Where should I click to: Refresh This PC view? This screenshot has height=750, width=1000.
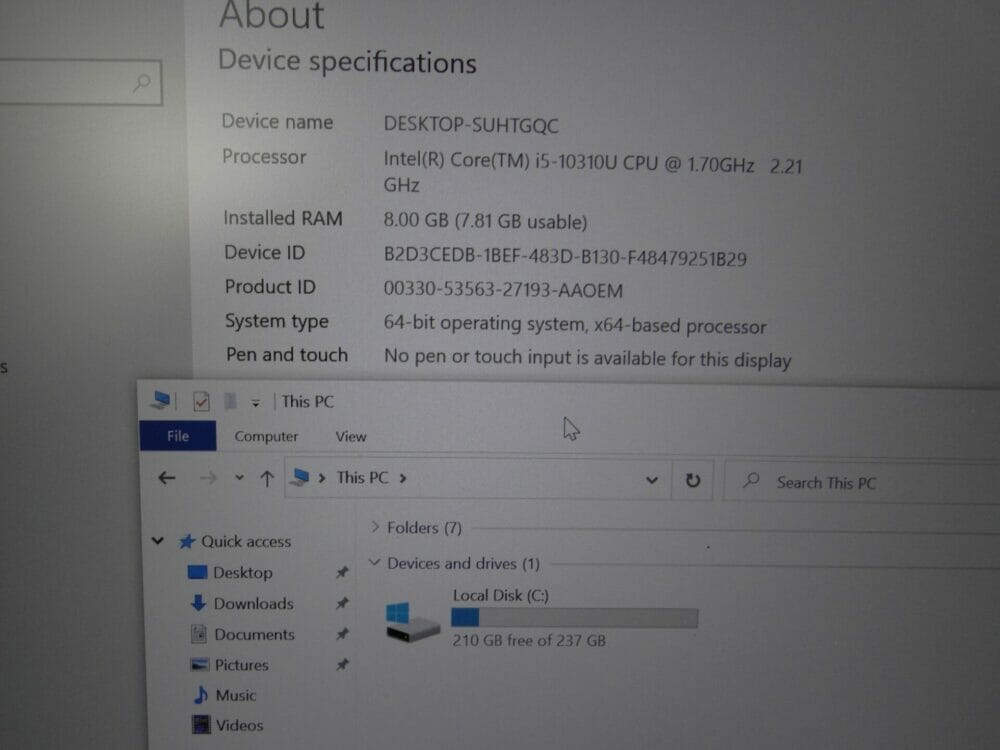pos(693,480)
